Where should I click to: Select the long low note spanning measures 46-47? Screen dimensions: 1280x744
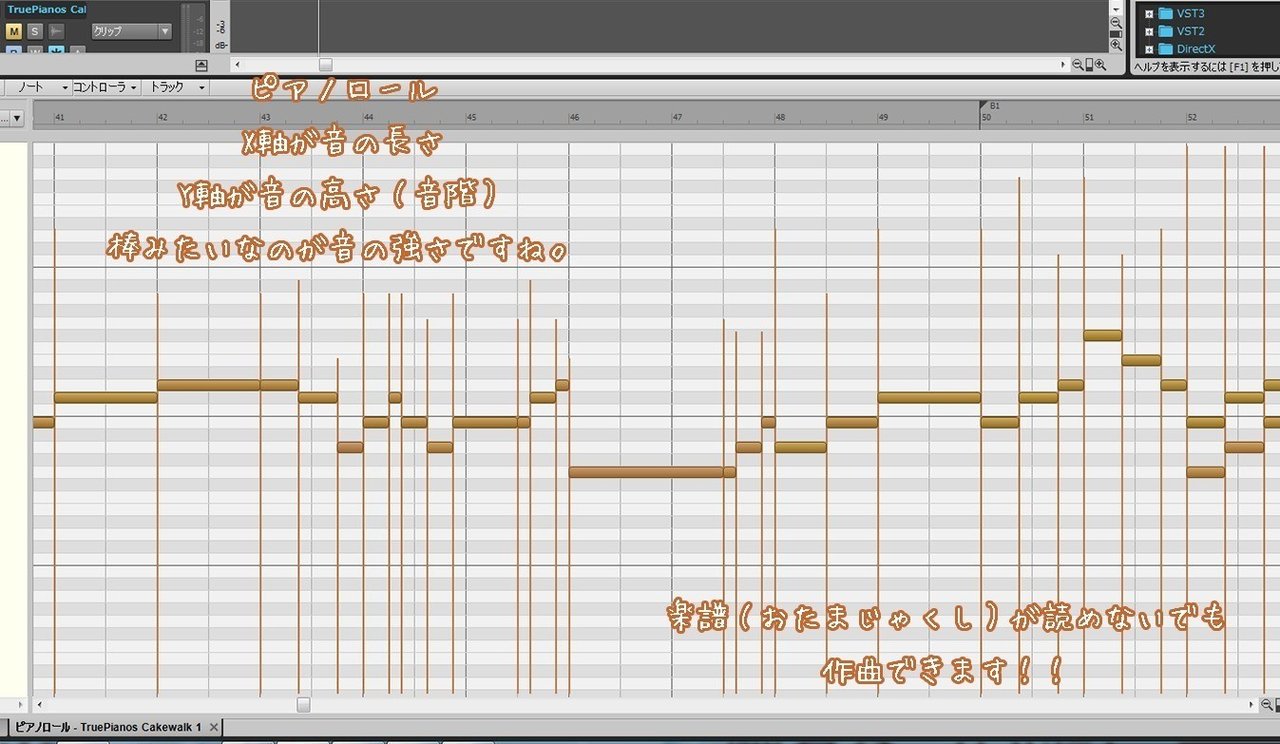click(x=646, y=472)
